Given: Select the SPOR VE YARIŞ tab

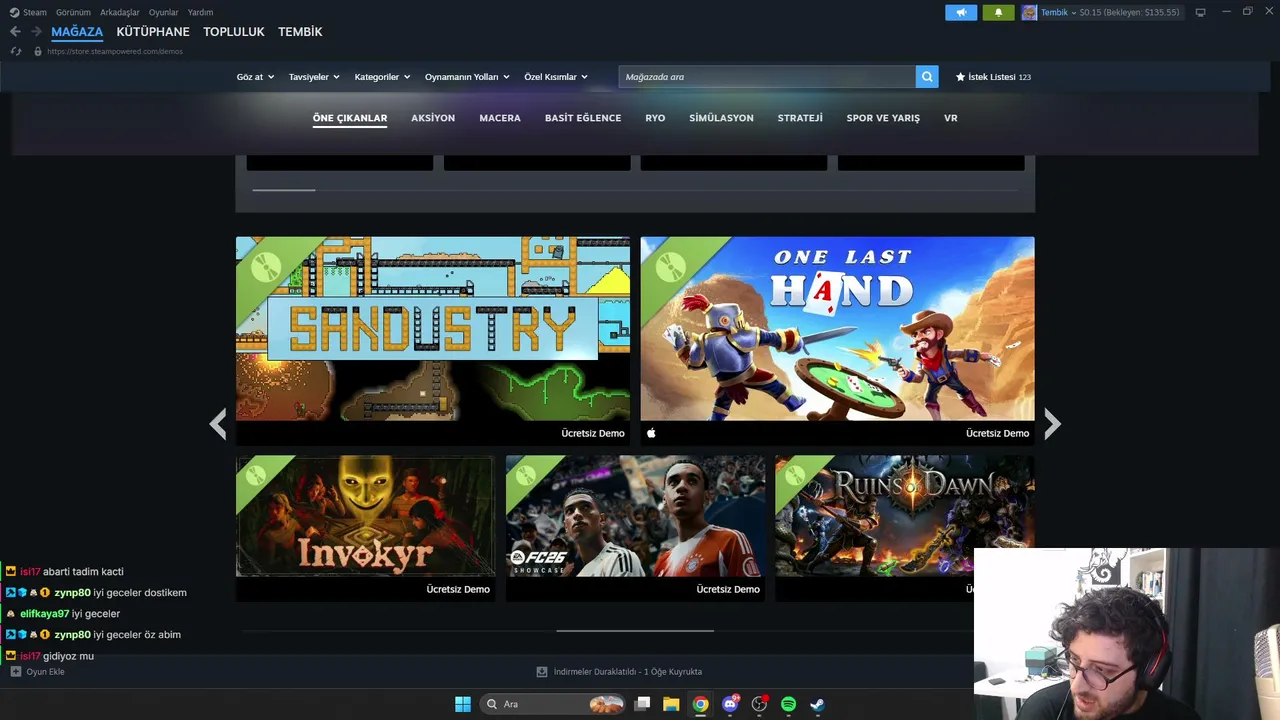Looking at the screenshot, I should [x=883, y=118].
